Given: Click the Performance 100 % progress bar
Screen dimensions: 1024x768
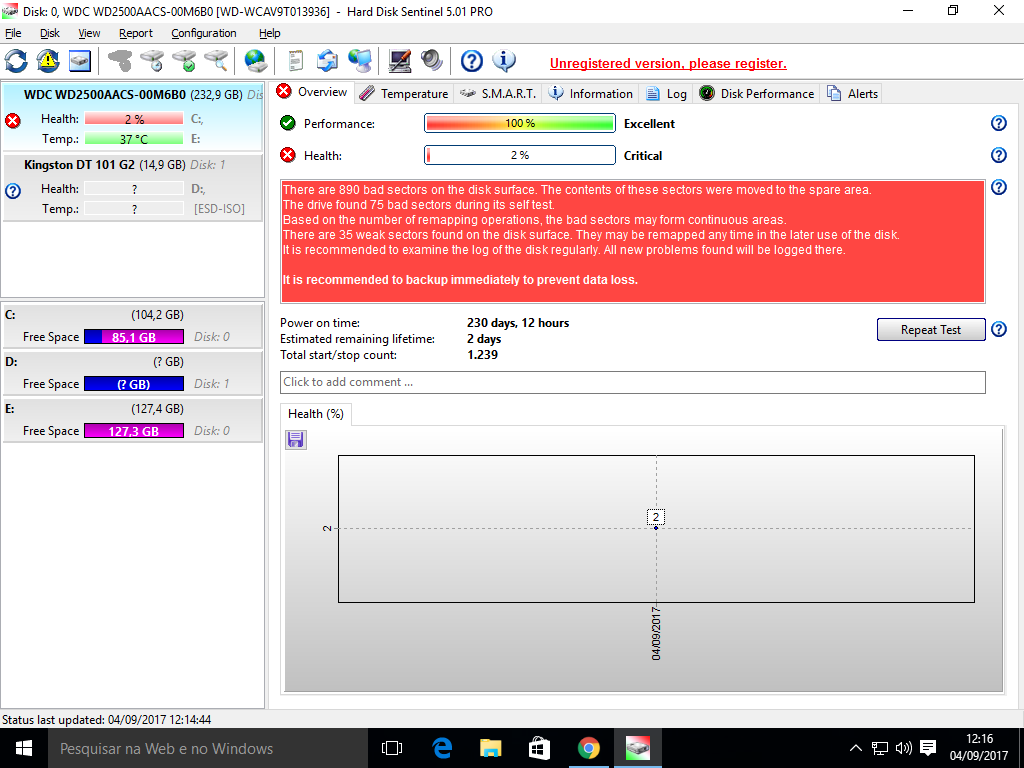Looking at the screenshot, I should [x=520, y=123].
